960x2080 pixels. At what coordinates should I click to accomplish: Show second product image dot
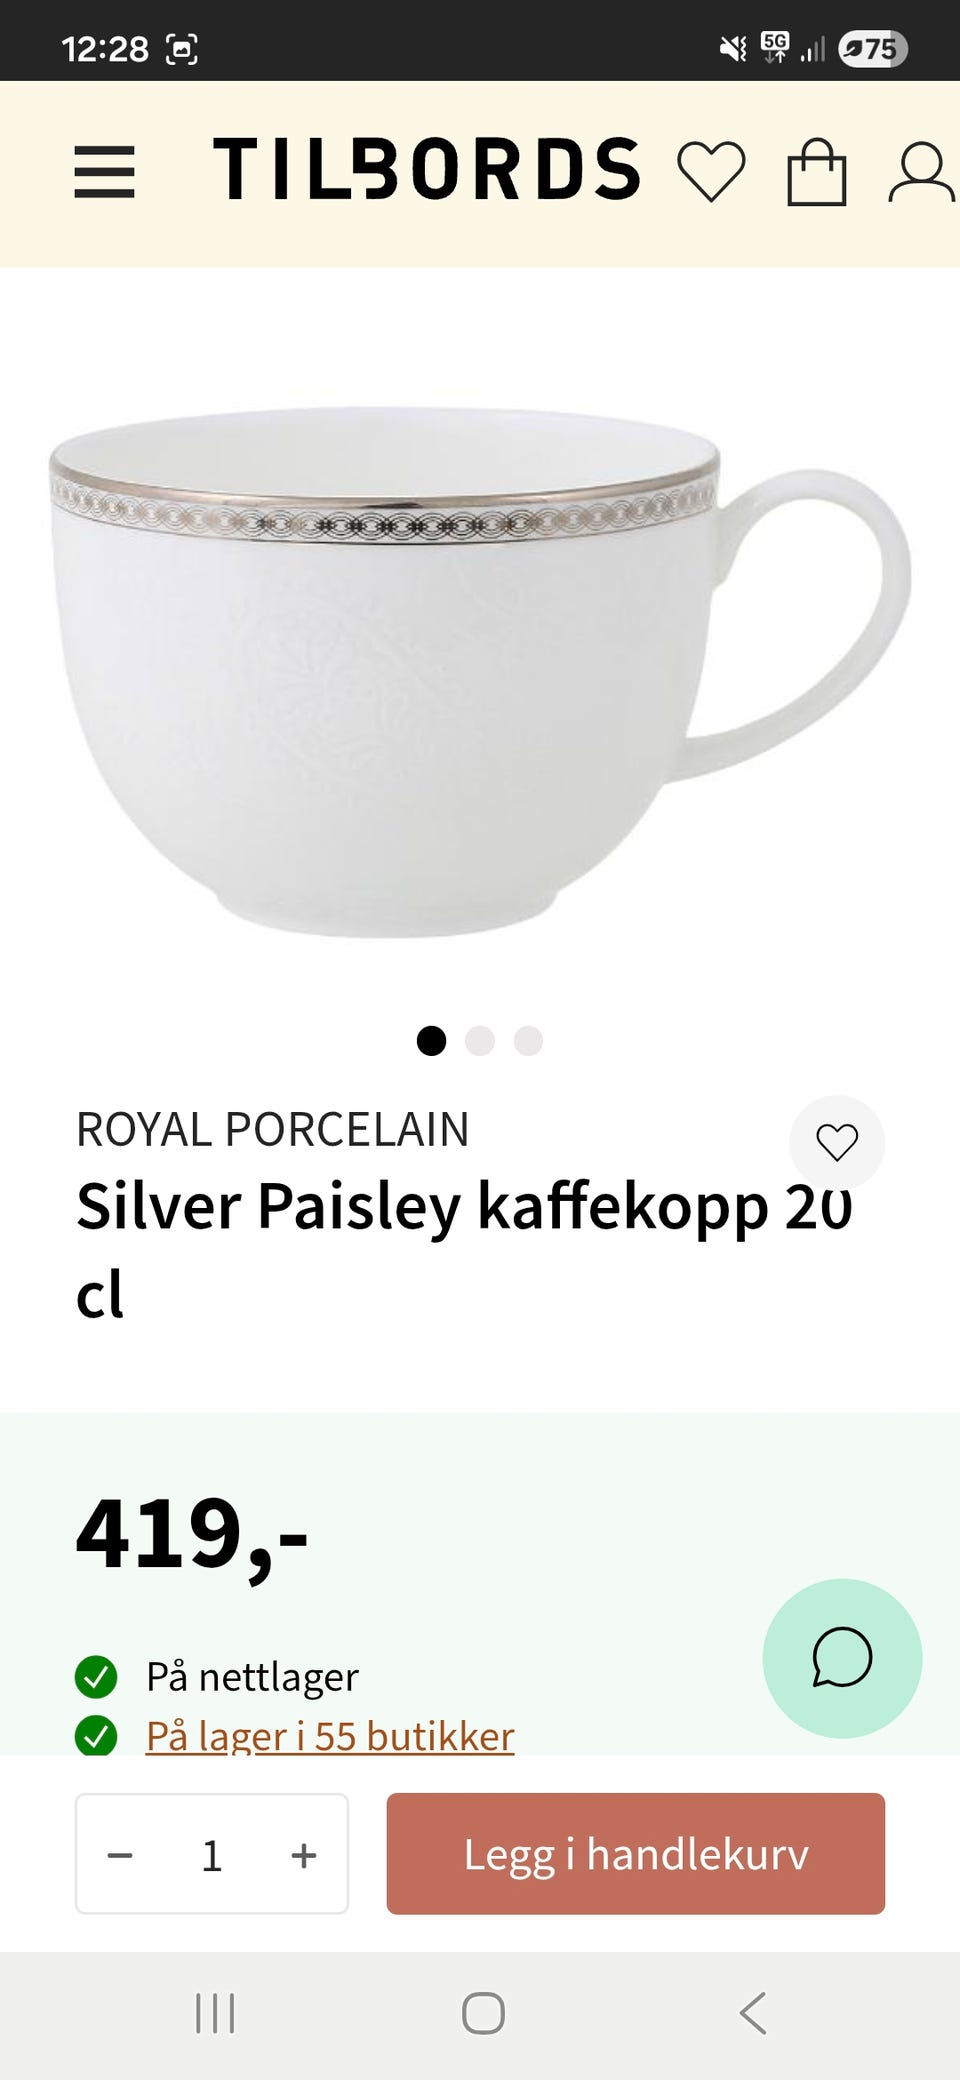point(480,1041)
